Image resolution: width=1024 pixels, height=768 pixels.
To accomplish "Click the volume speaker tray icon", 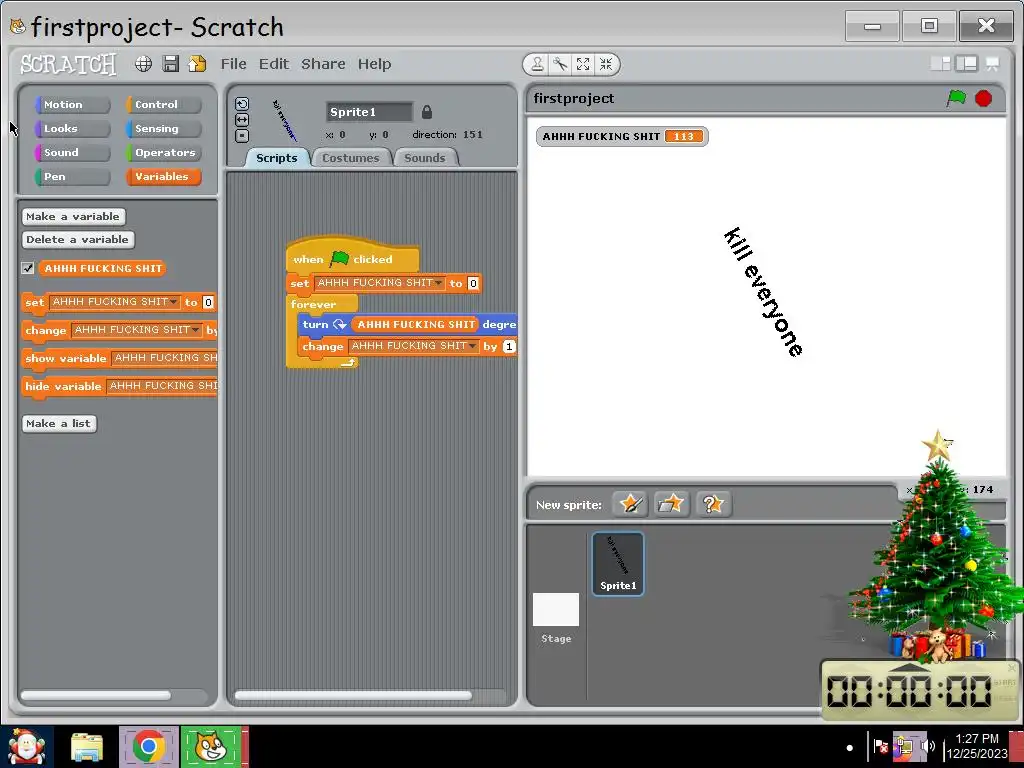I will point(928,746).
